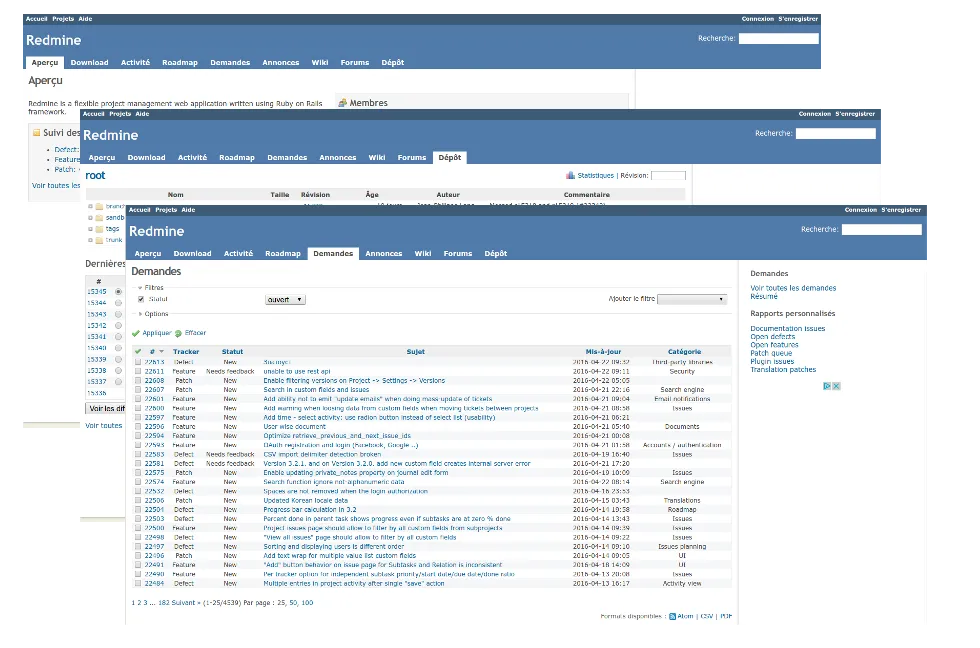The image size is (980, 648).
Task: Click the tags folder icon in the Dépôt window
Action: coord(99,229)
